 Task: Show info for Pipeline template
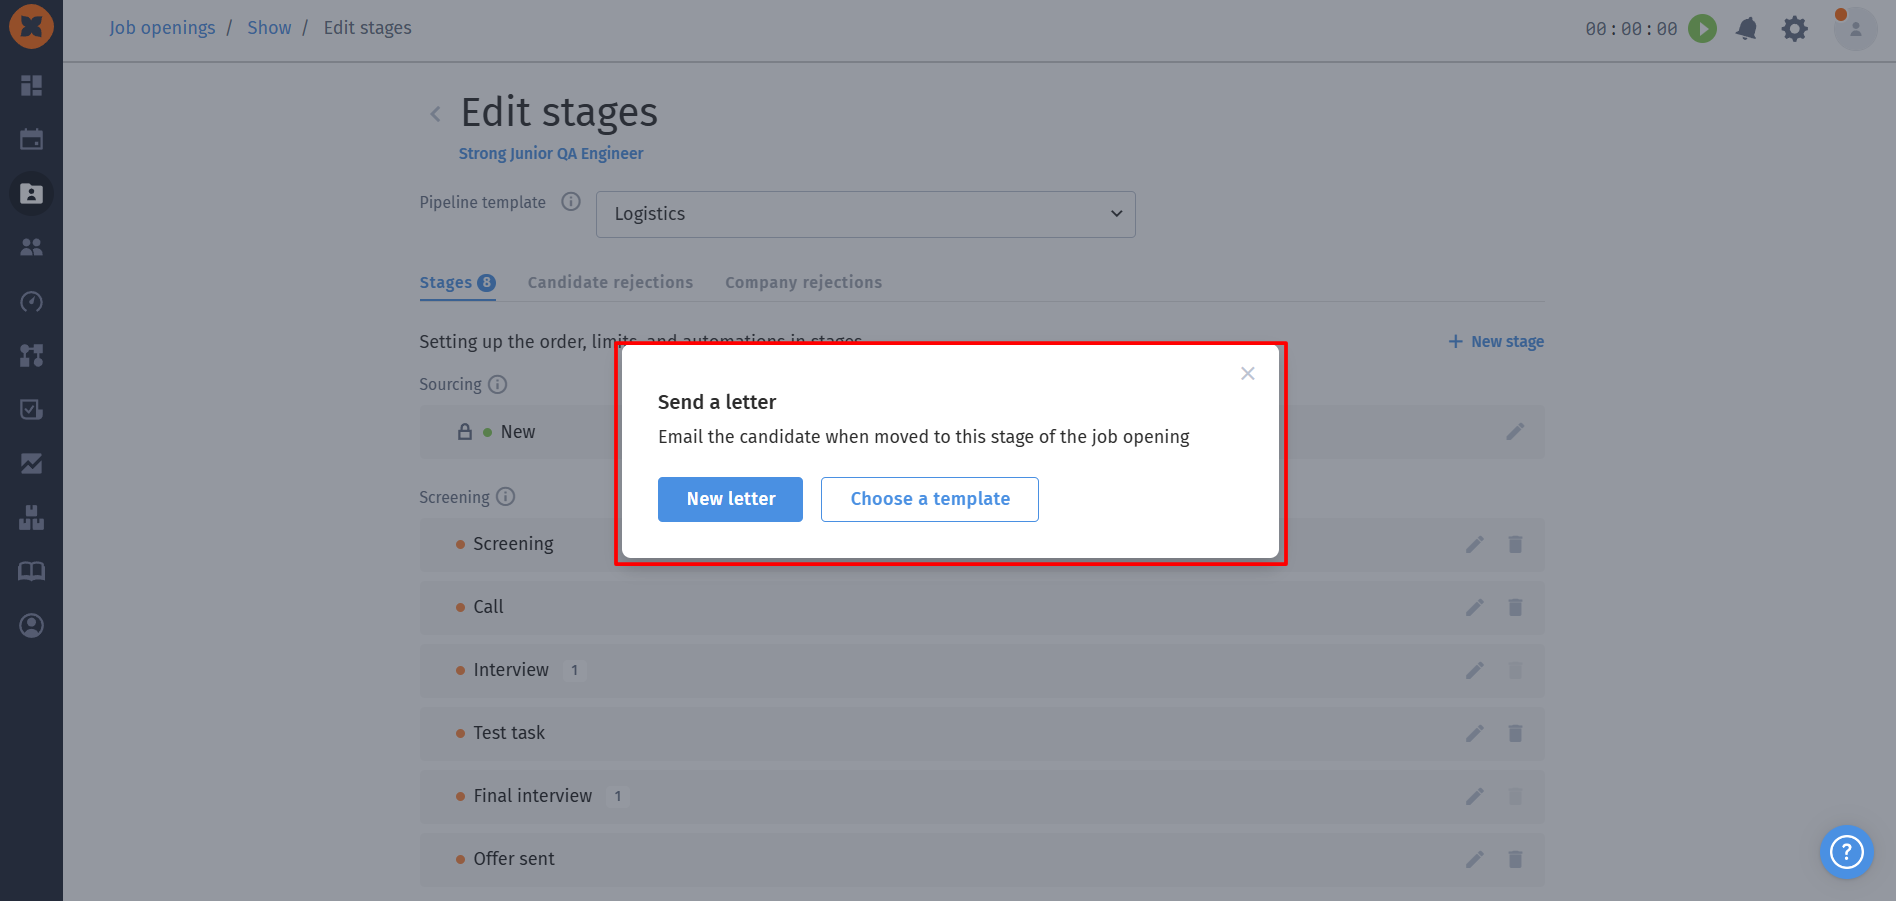coord(571,202)
